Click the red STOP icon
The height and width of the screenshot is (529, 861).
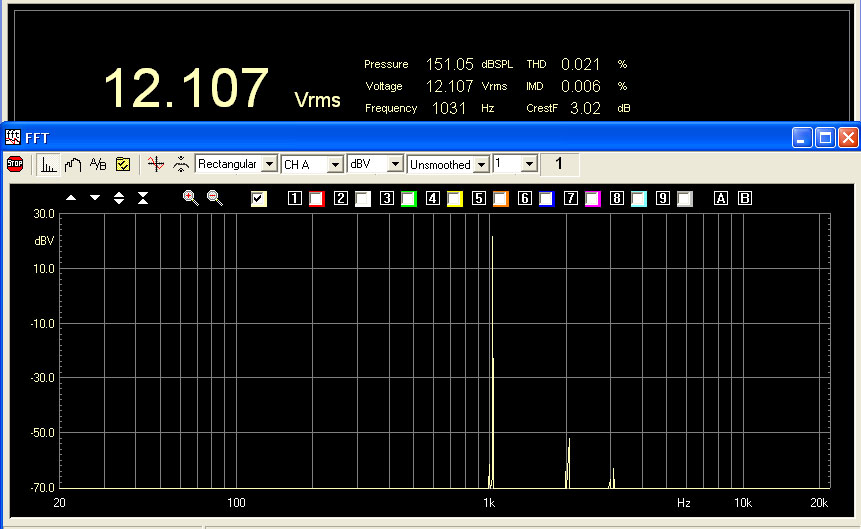click(x=15, y=164)
